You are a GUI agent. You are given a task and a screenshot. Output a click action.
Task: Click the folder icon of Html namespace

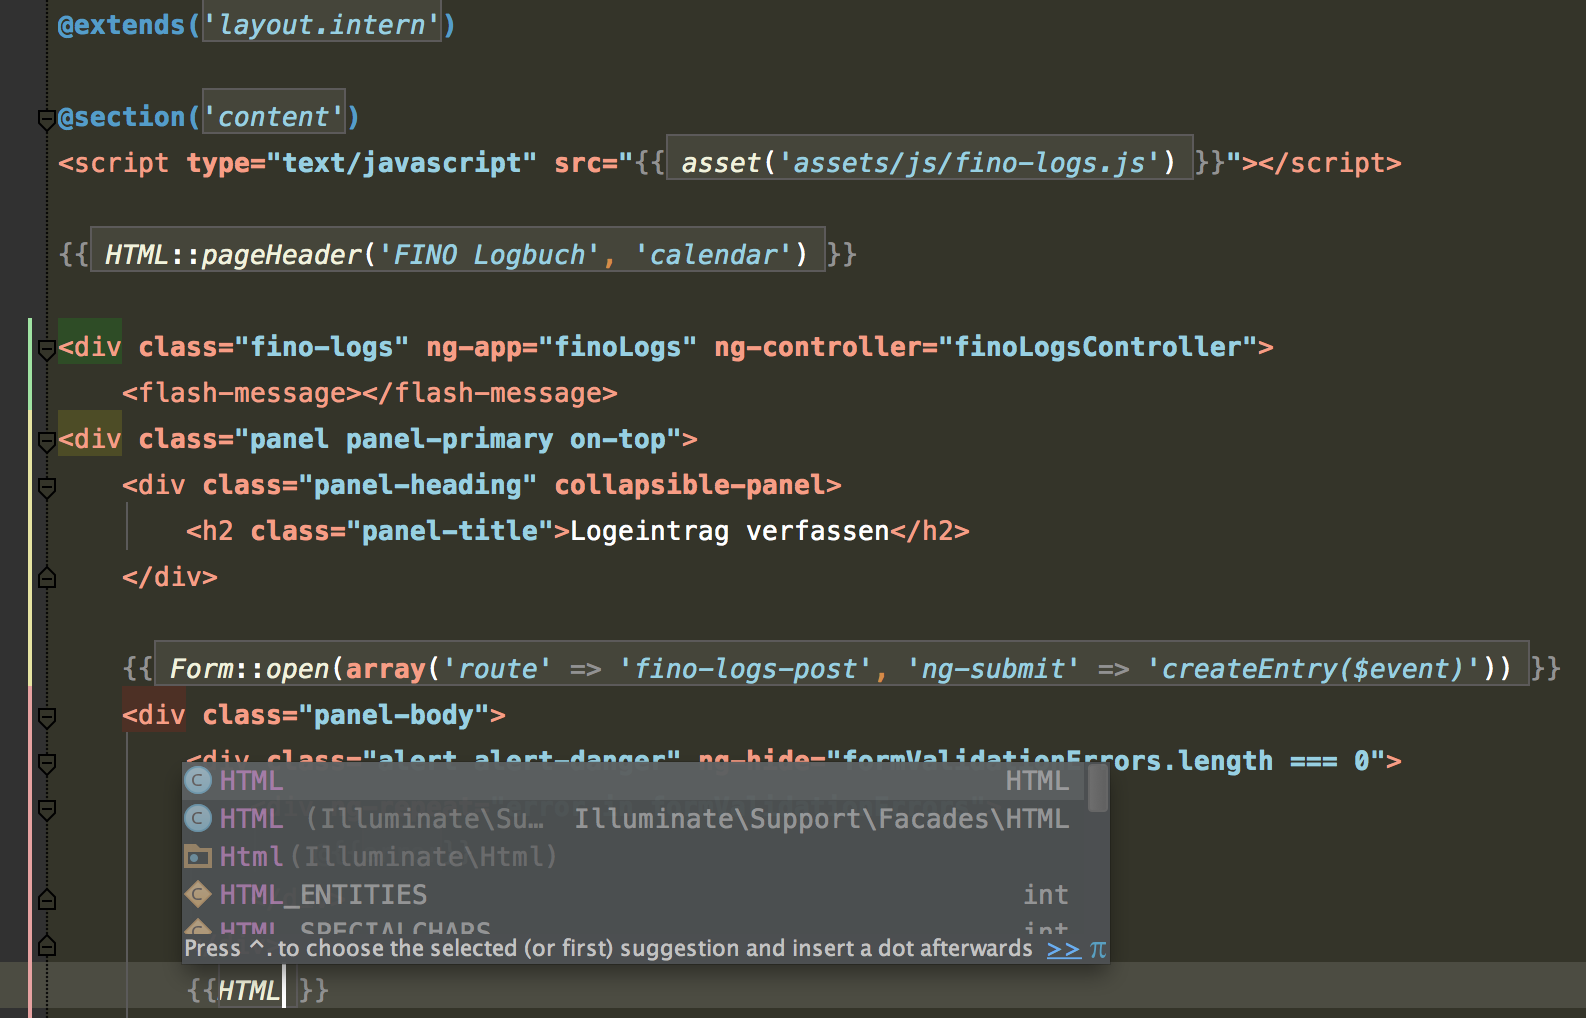[198, 857]
